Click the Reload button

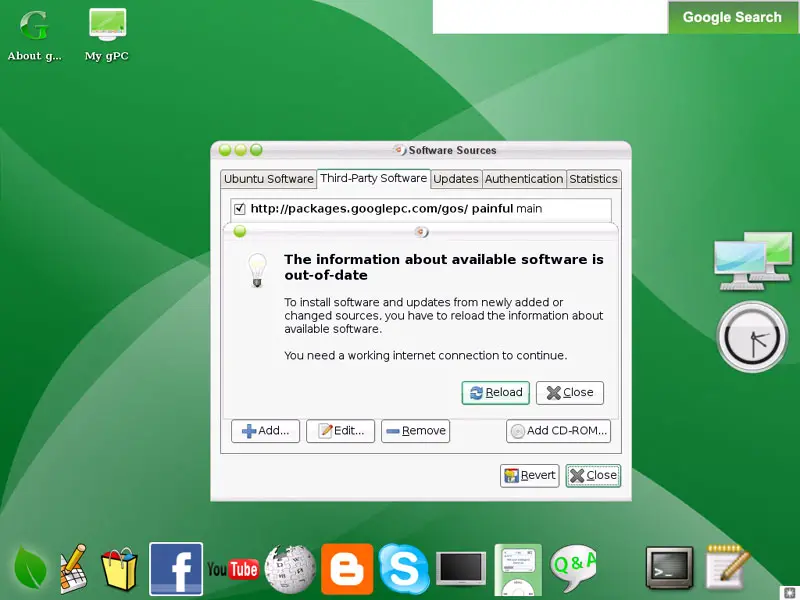coord(495,393)
